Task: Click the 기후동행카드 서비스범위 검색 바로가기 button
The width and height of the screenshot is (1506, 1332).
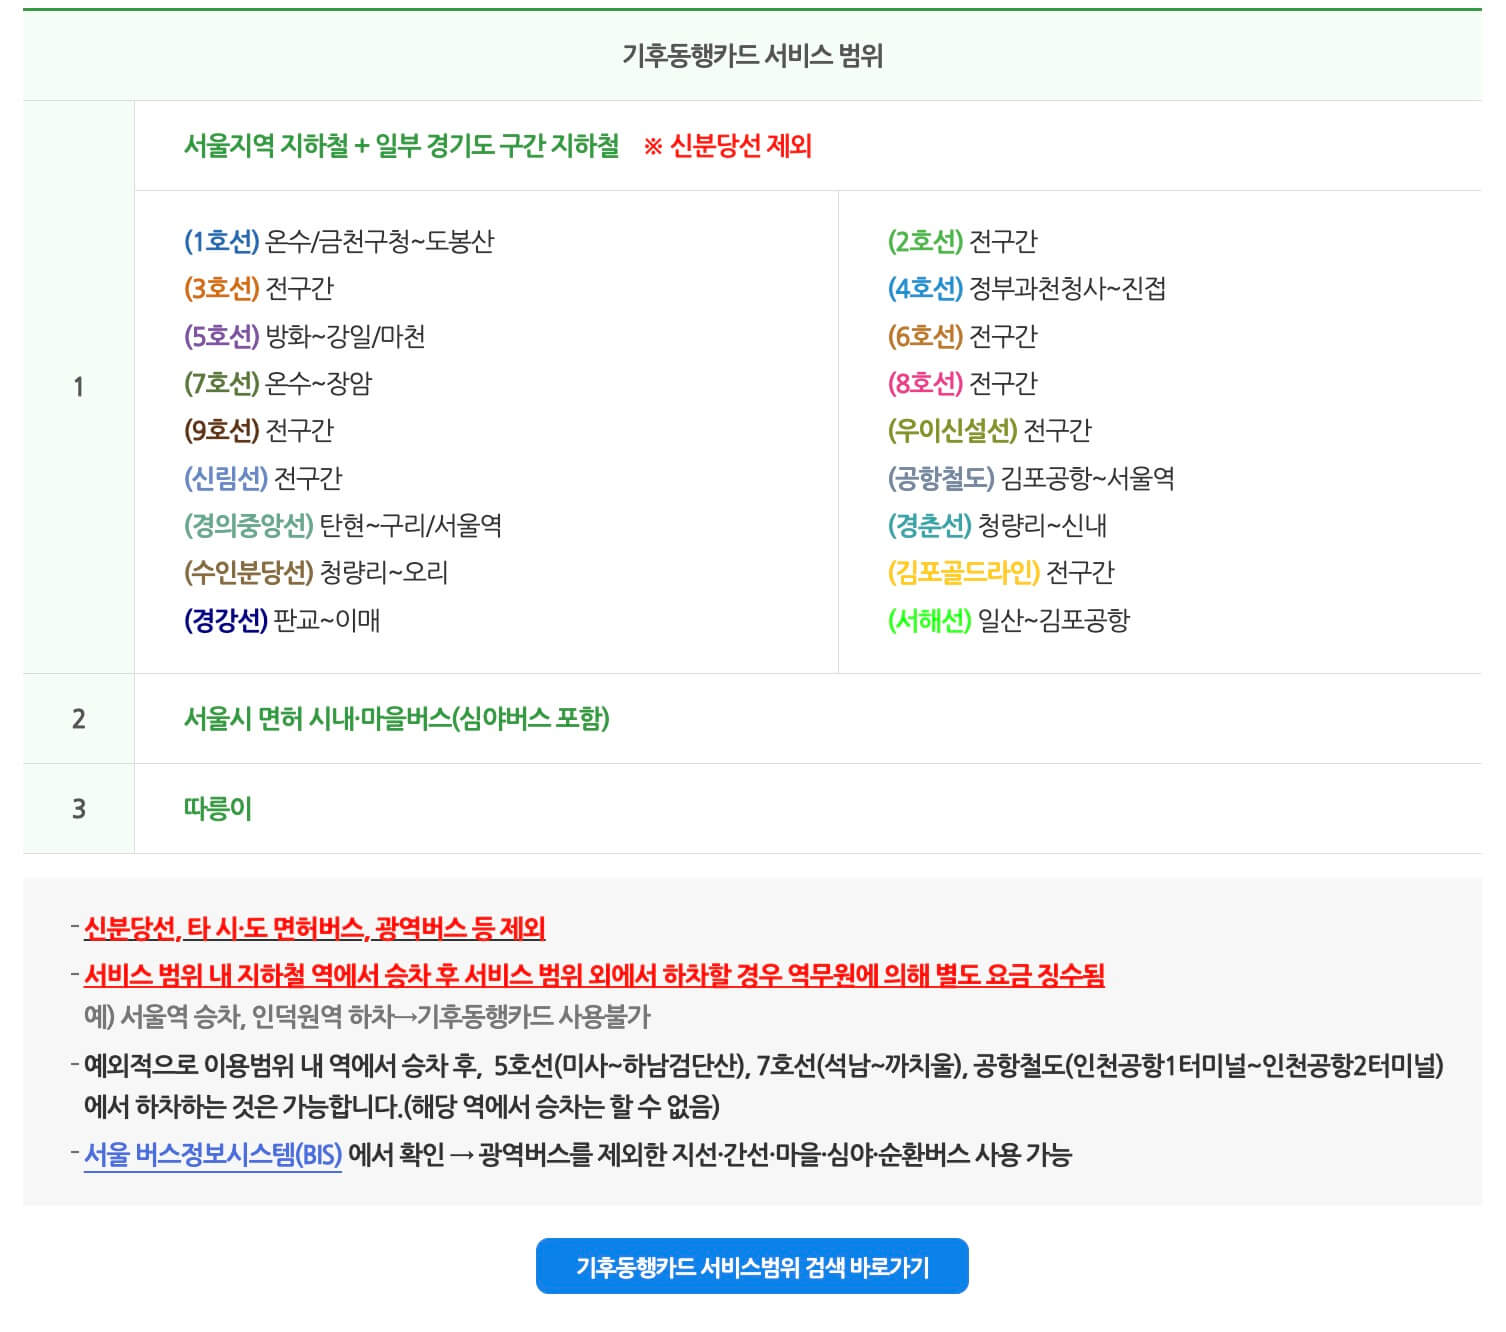Action: point(752,1266)
